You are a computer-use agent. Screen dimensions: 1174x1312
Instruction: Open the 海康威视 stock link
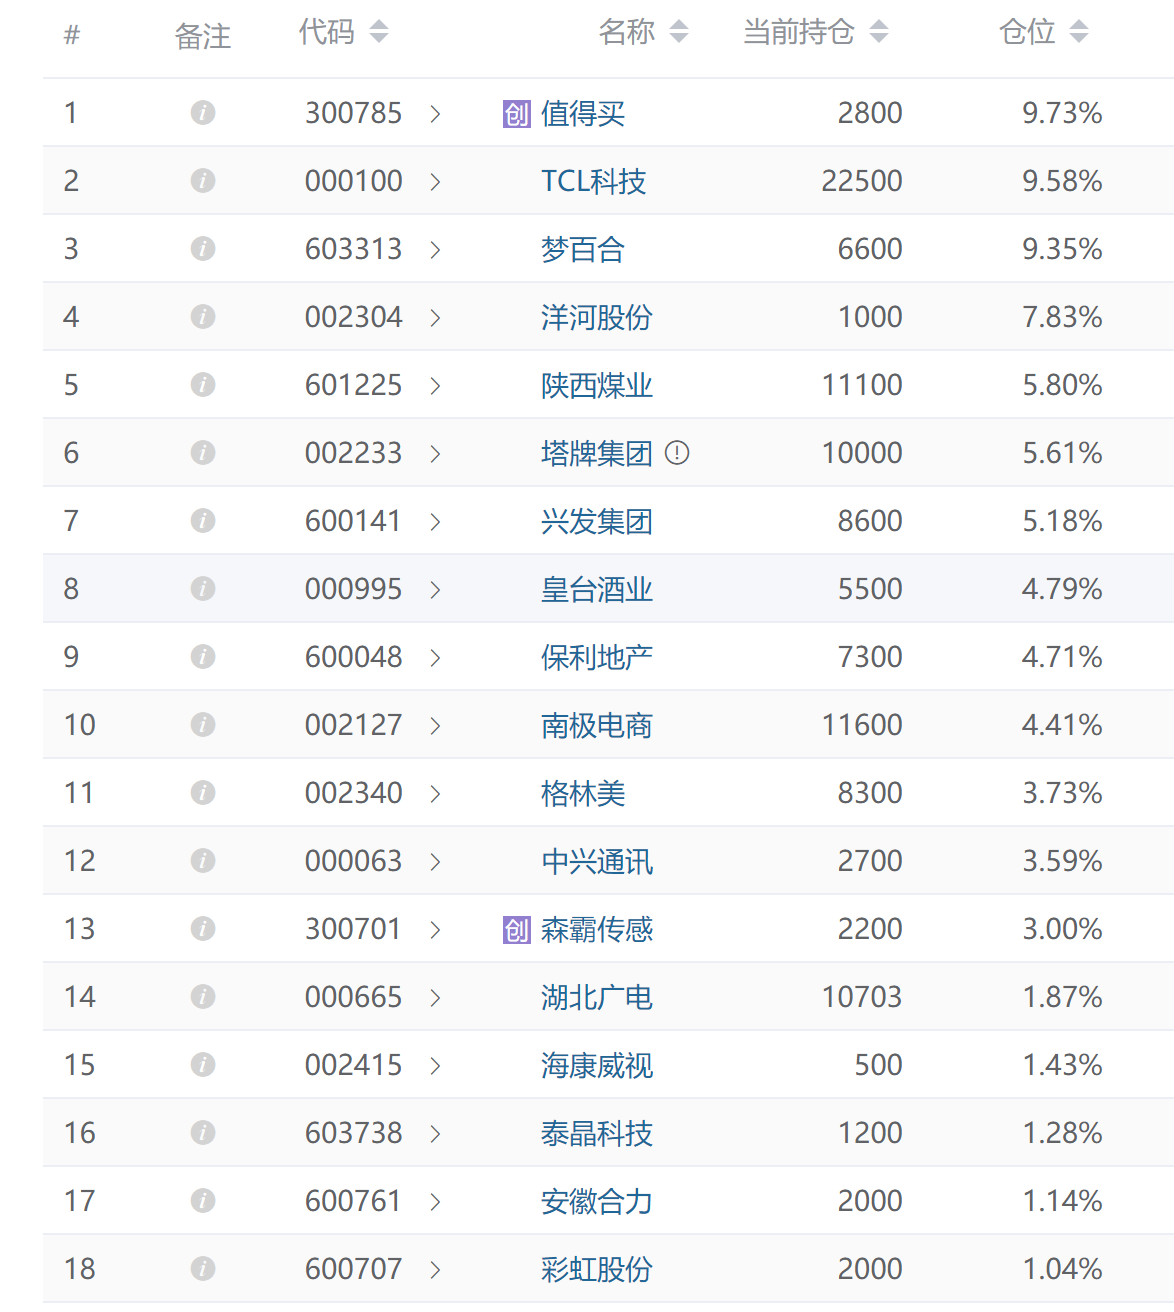coord(597,1066)
